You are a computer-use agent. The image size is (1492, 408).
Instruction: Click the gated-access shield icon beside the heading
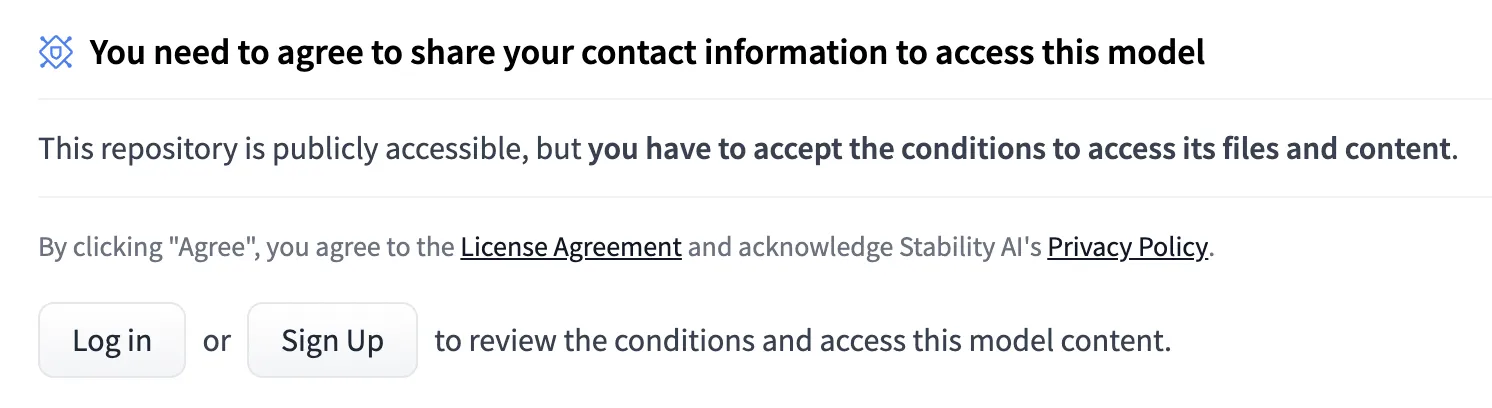tap(56, 53)
